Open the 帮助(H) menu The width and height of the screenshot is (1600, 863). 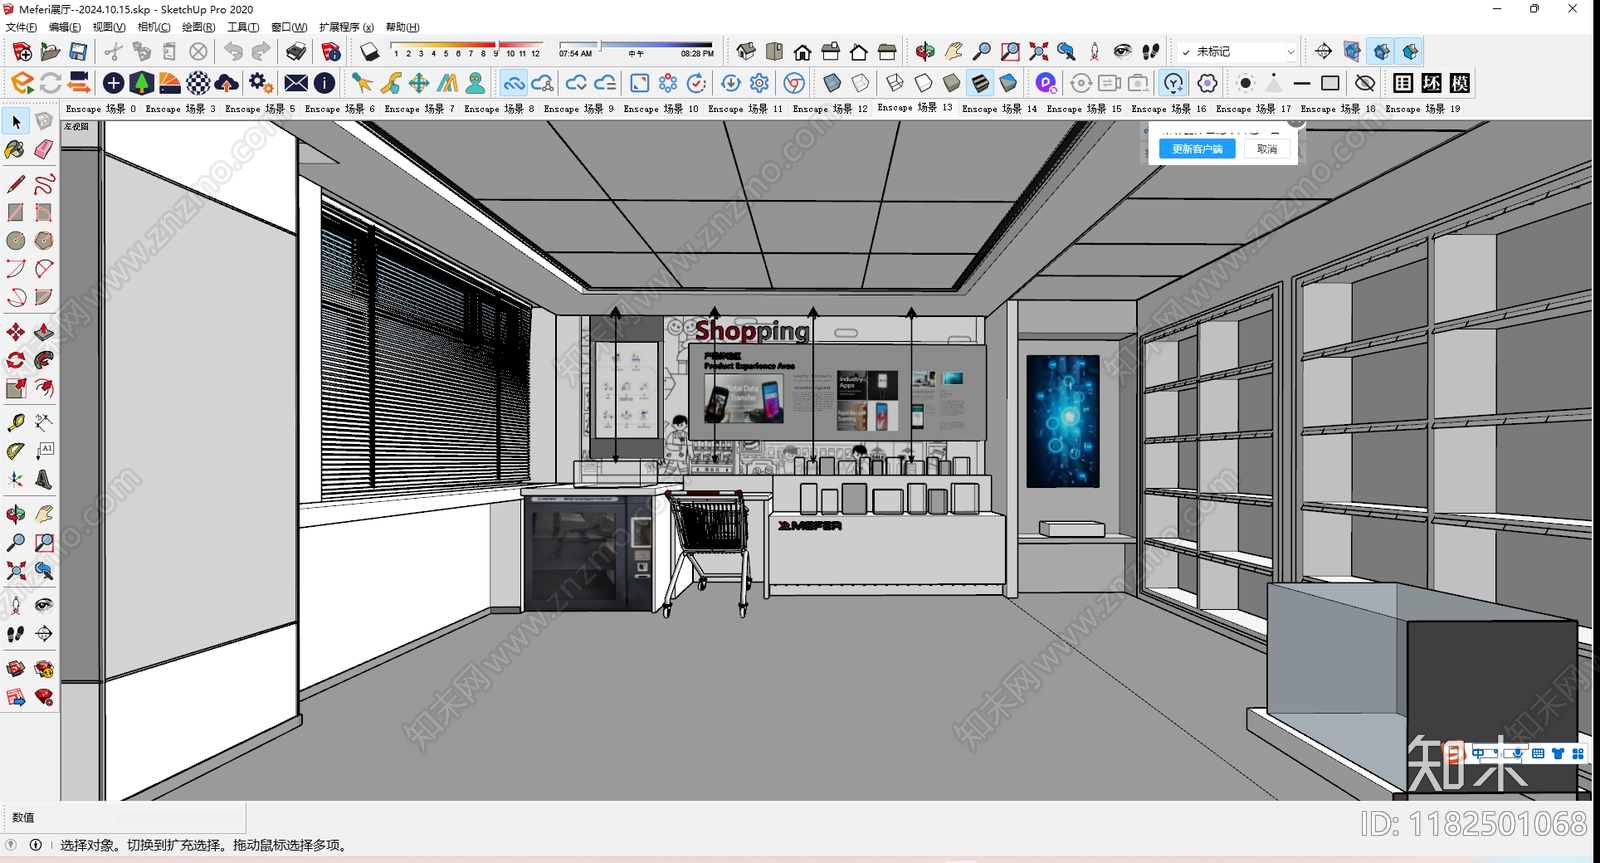(403, 27)
